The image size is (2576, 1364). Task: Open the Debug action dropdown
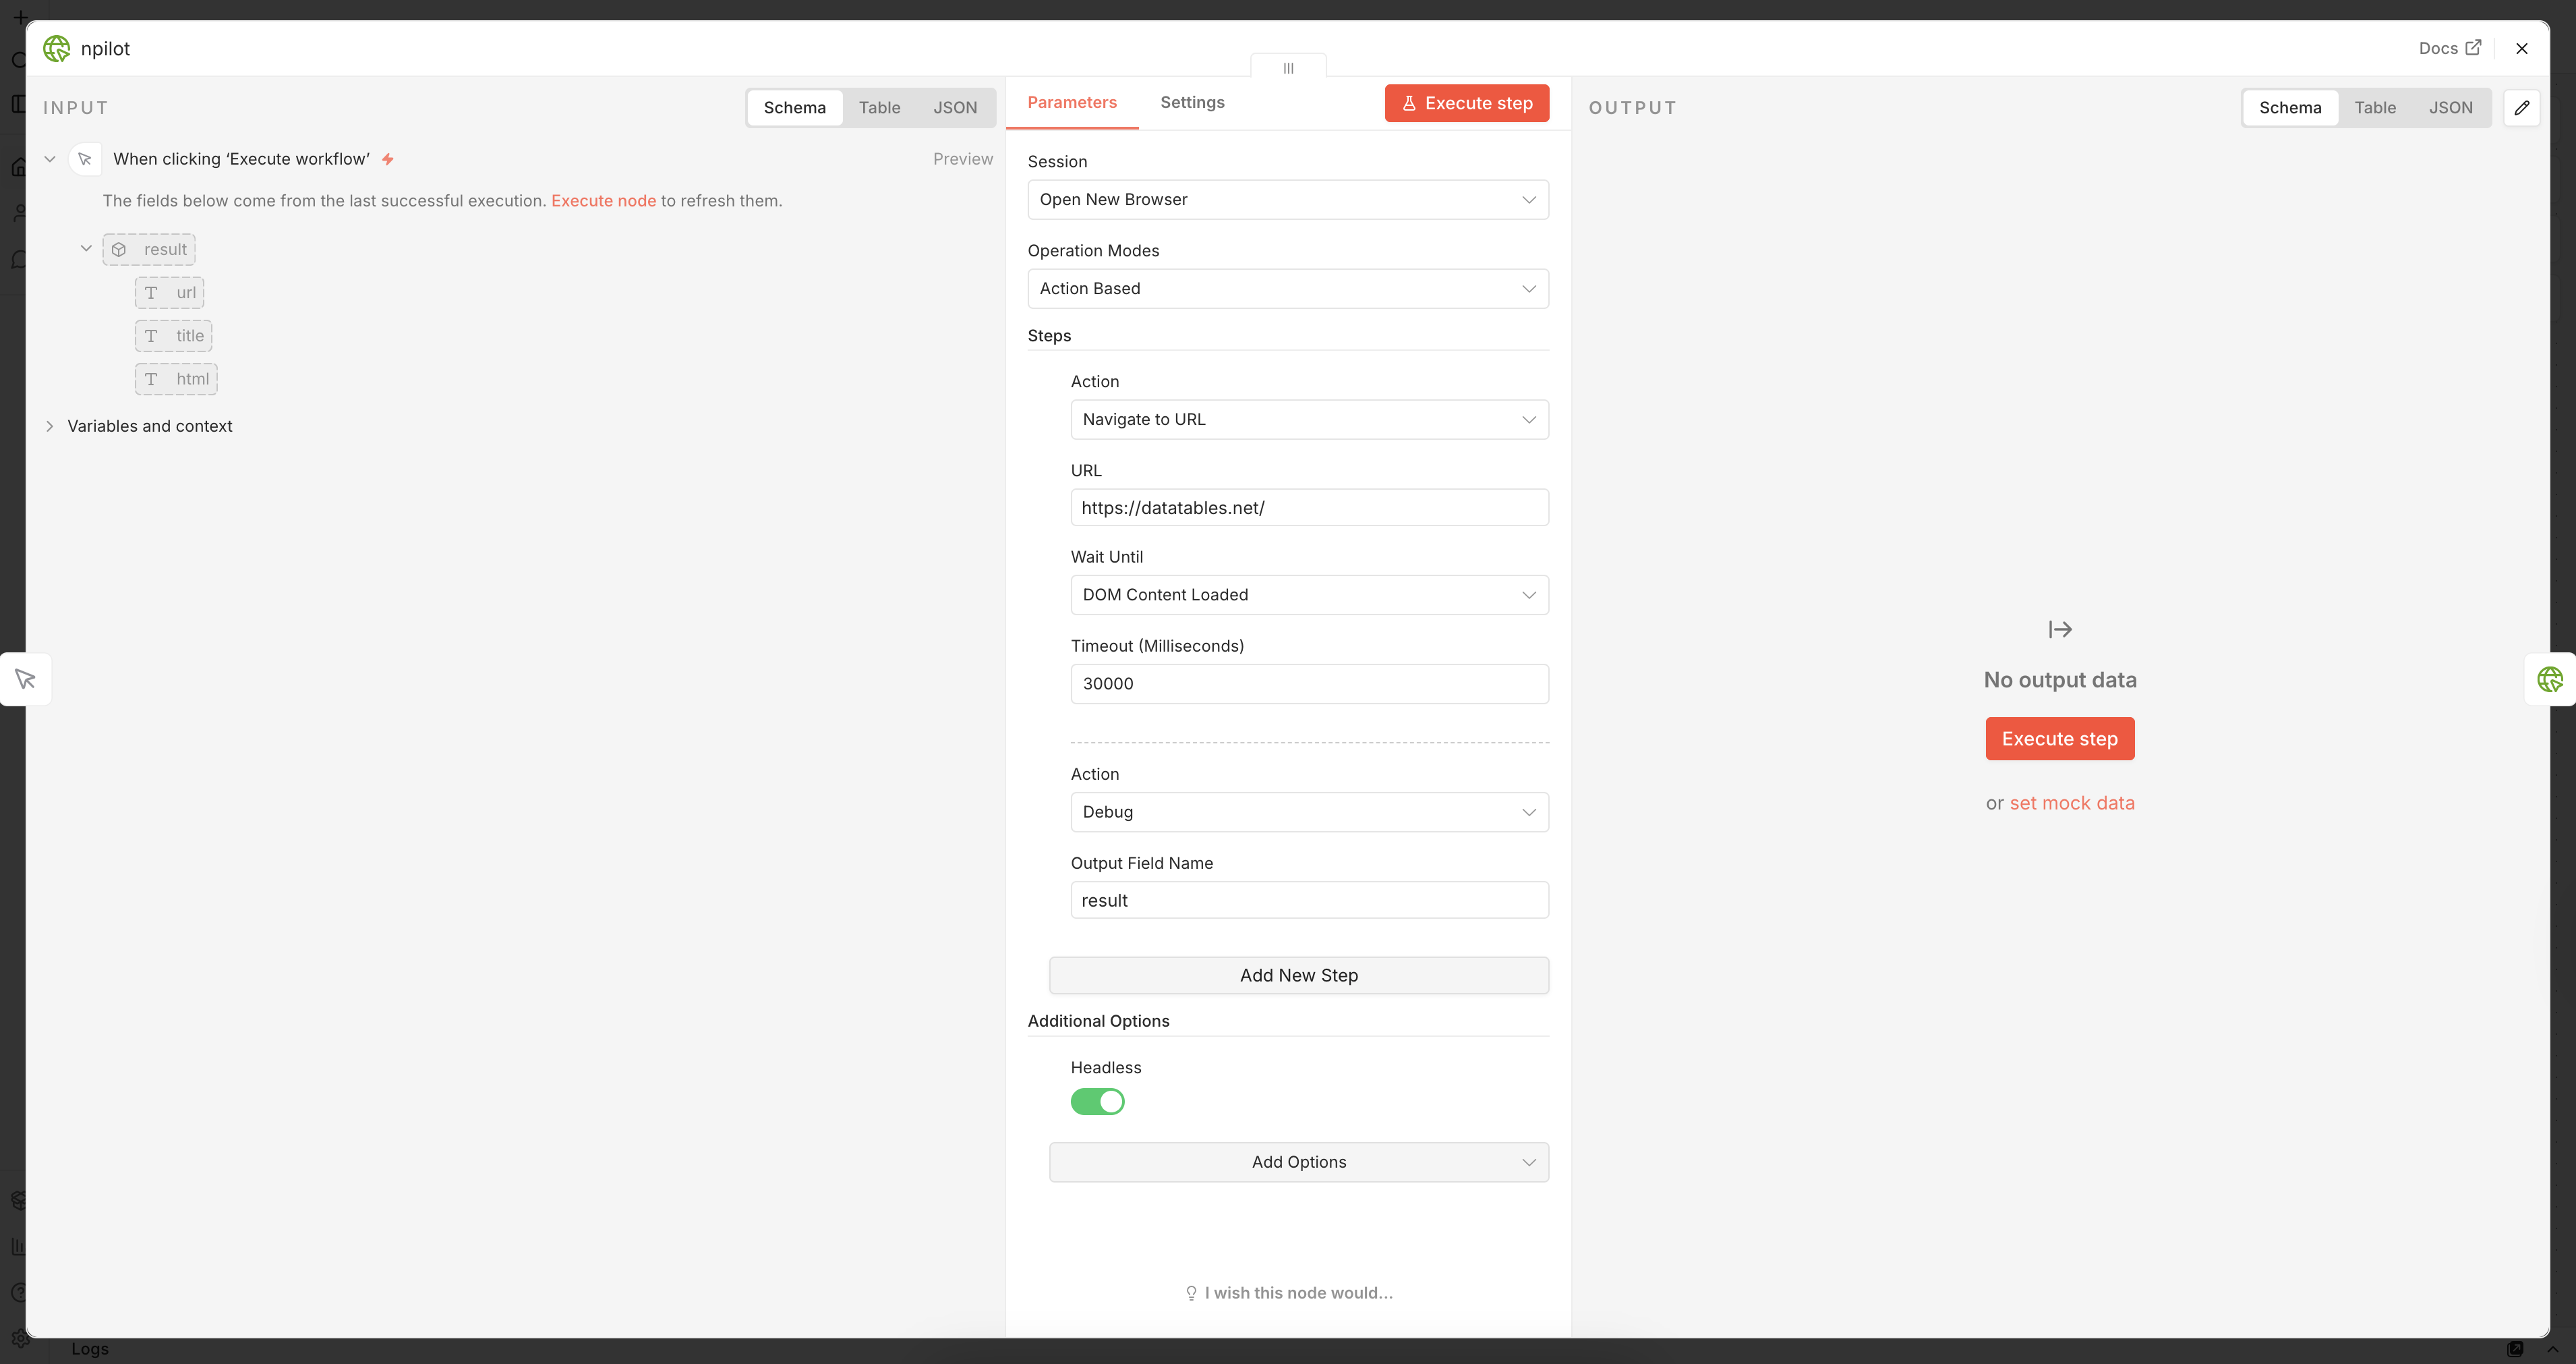point(1309,812)
